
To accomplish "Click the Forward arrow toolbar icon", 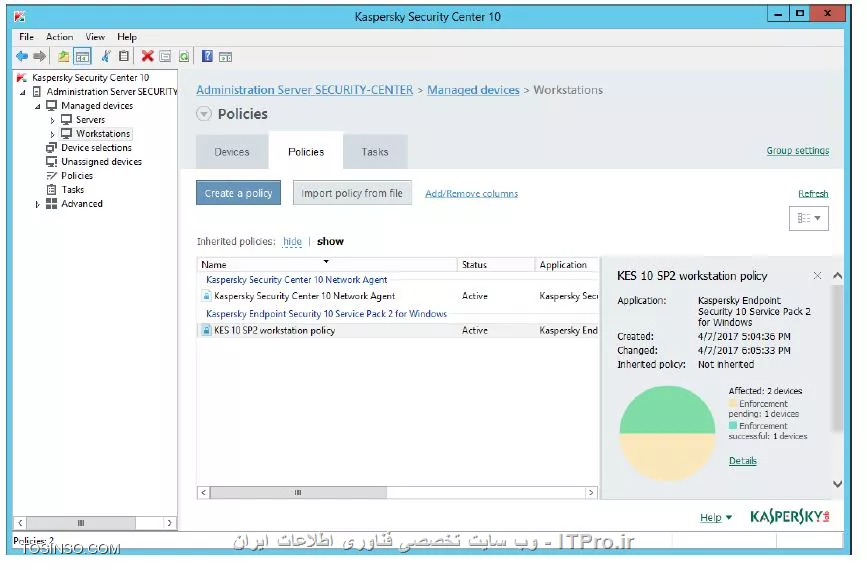I will (39, 56).
